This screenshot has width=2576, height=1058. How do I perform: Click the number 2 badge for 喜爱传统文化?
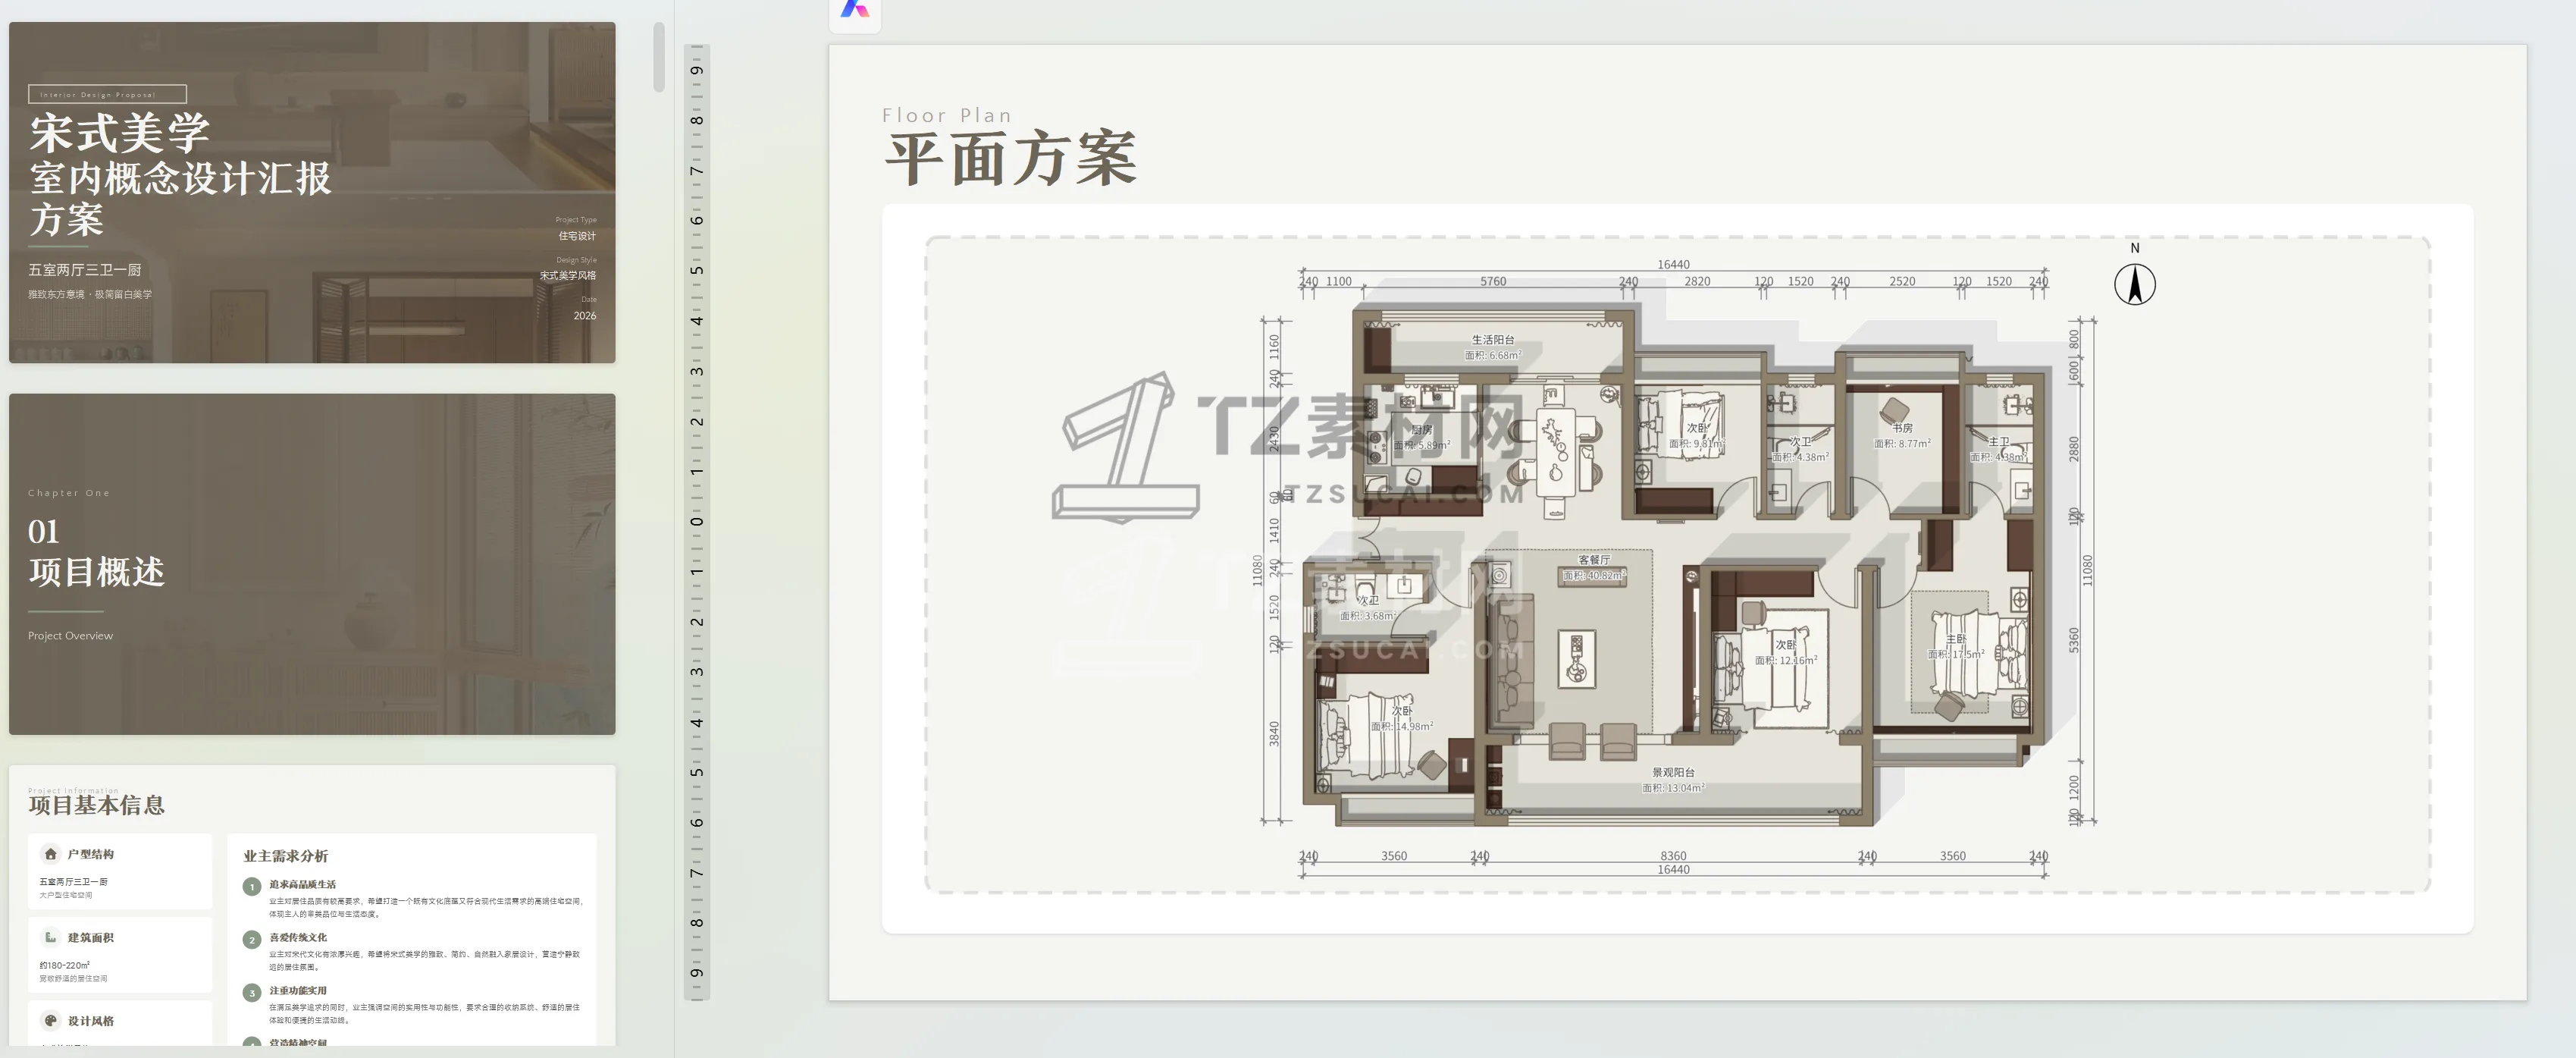tap(252, 939)
